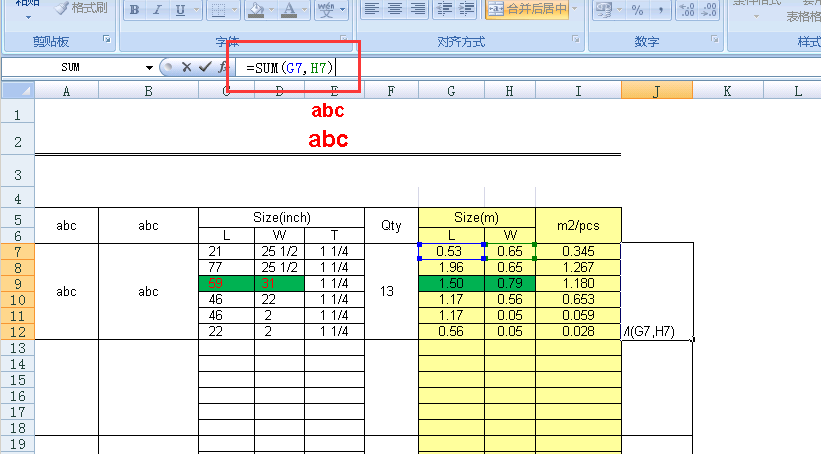The height and width of the screenshot is (454, 821).
Task: Toggle italic formatting
Action: pos(157,10)
